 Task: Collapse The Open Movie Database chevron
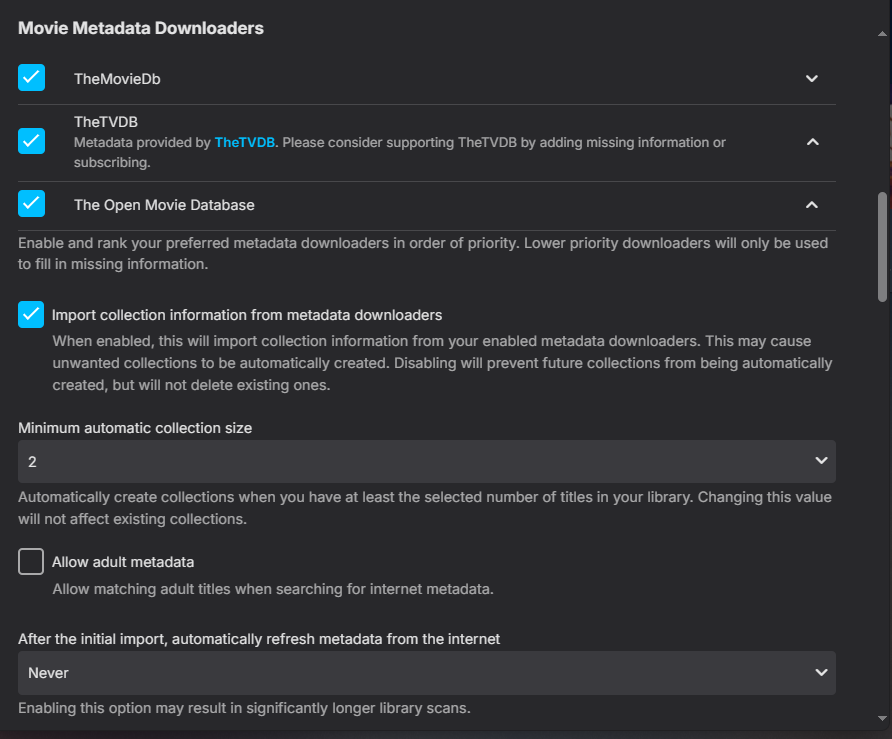812,205
